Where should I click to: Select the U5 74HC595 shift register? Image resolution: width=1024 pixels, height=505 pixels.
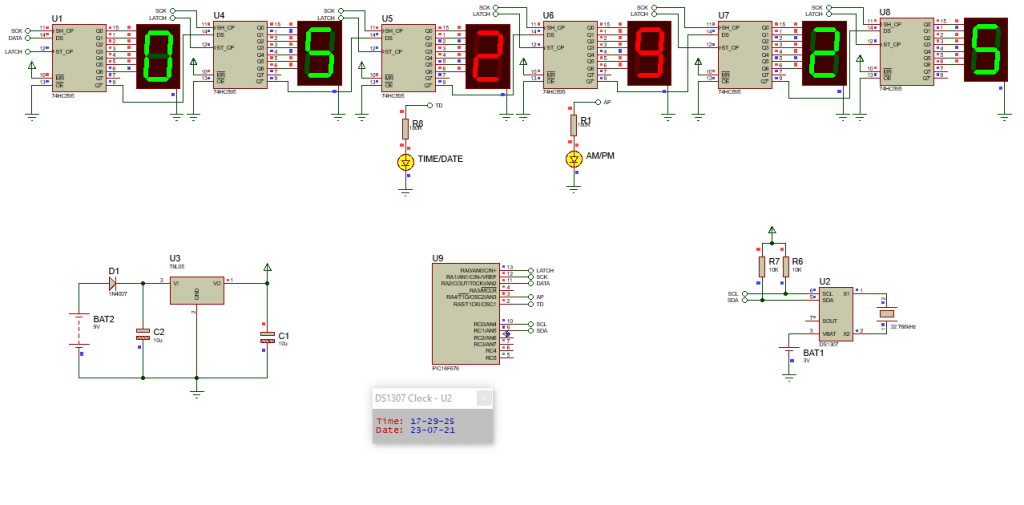click(x=408, y=58)
